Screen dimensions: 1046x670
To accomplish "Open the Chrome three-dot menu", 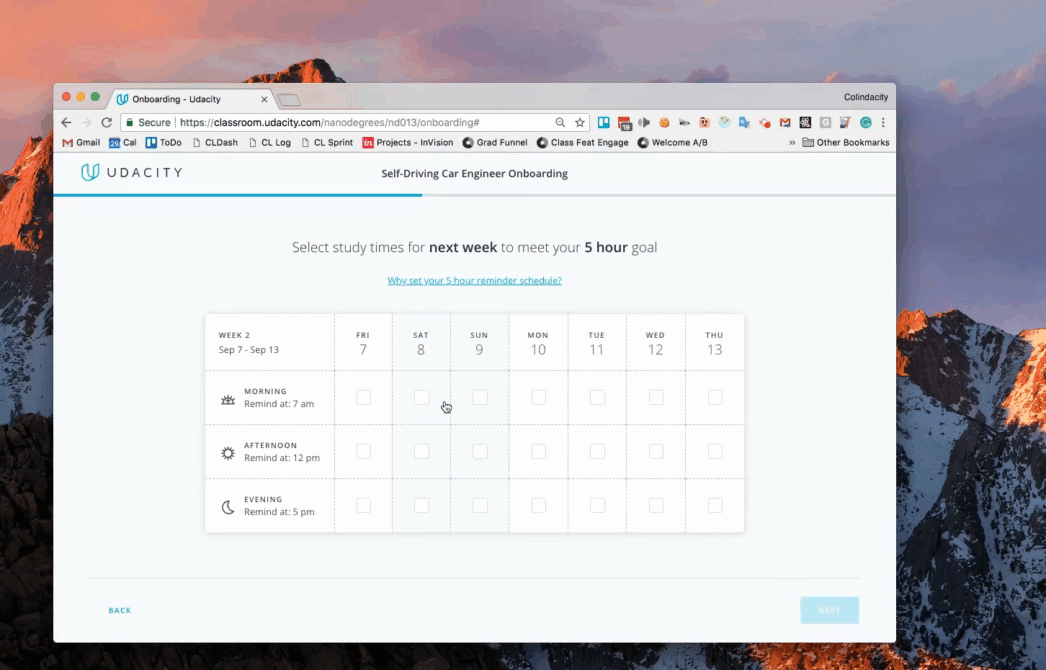I will [x=884, y=121].
